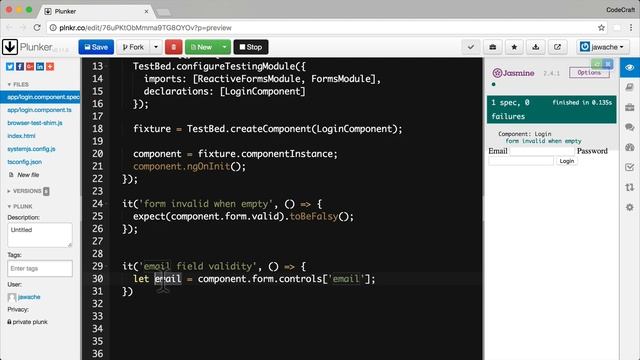Open the laptop panel in sidebar
Image resolution: width=640 pixels, height=360 pixels.
click(x=630, y=87)
